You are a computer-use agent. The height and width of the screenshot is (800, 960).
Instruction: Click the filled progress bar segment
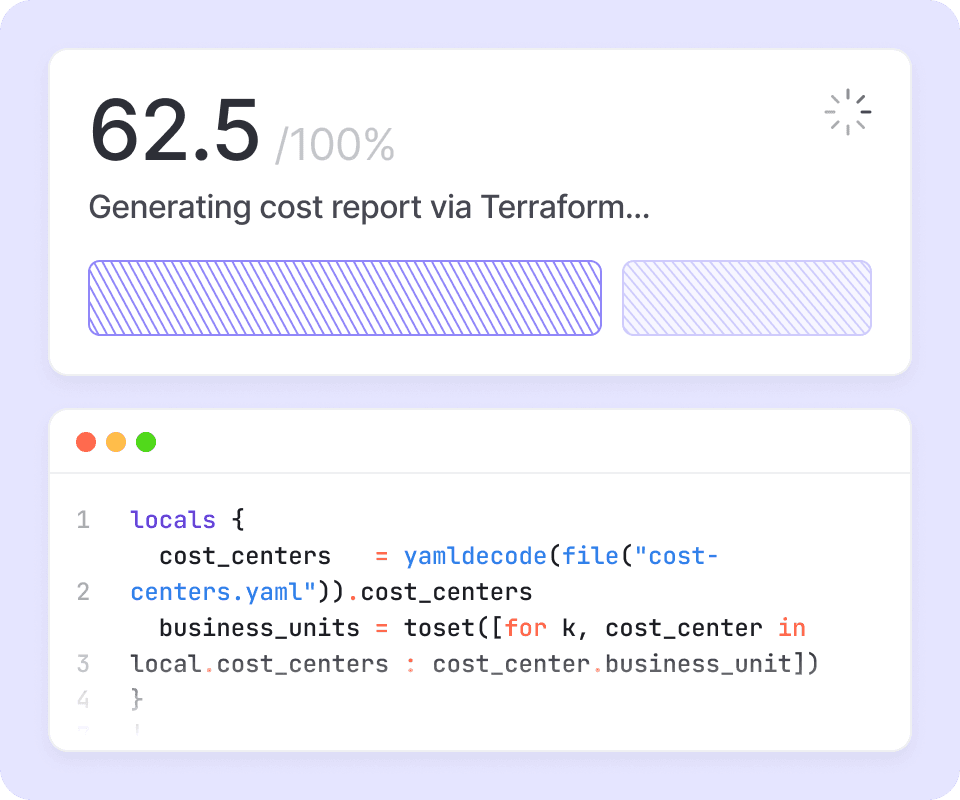pos(344,298)
